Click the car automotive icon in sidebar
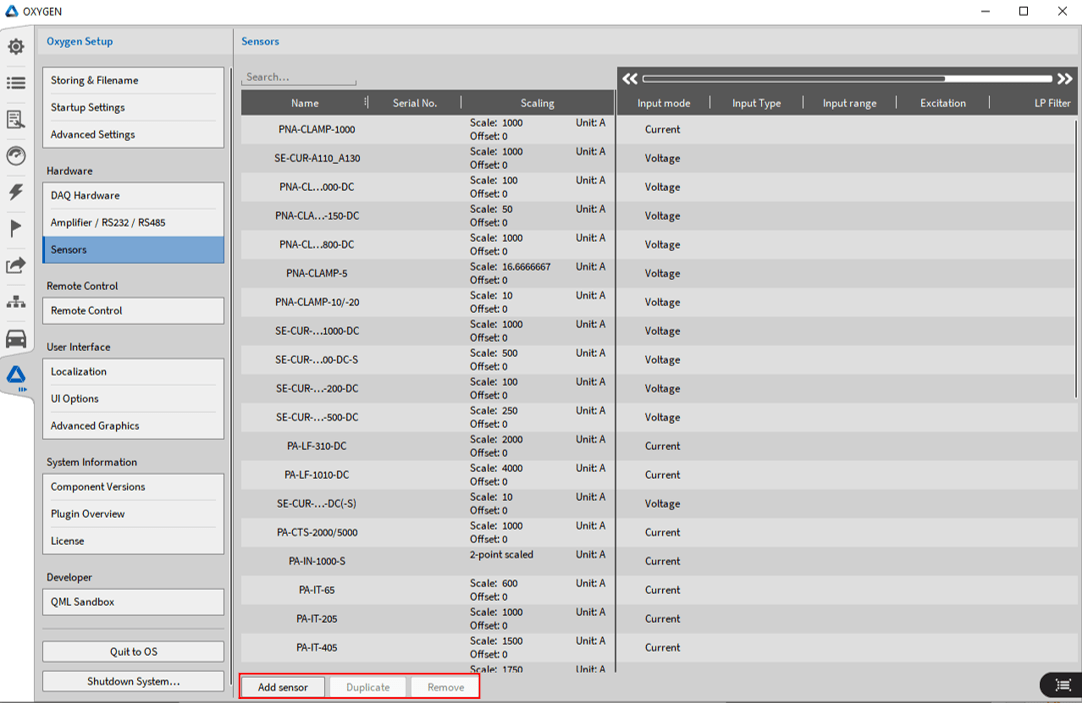This screenshot has height=703, width=1083. [x=16, y=338]
